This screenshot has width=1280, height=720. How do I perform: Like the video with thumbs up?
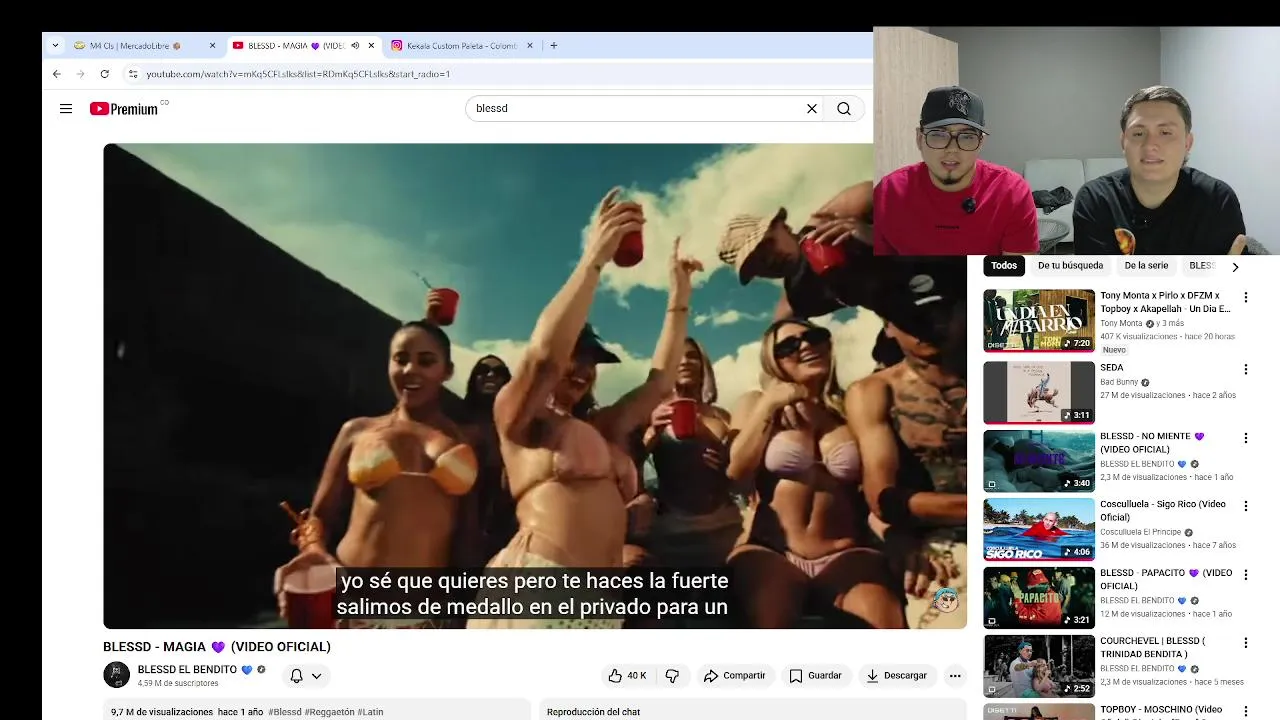point(627,676)
